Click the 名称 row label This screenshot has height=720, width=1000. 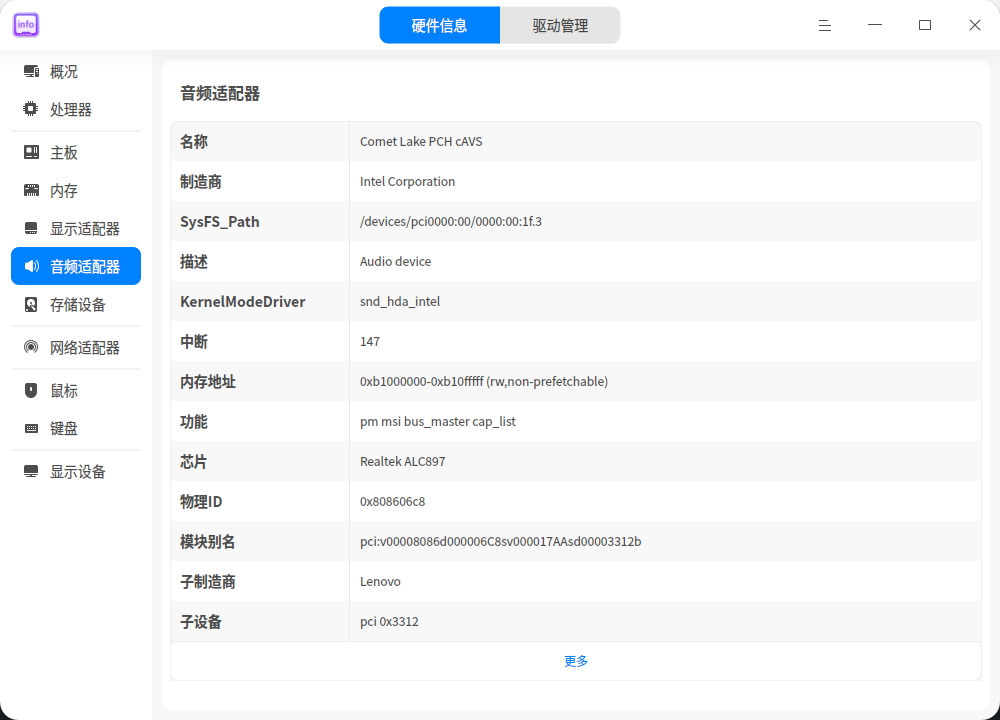194,142
